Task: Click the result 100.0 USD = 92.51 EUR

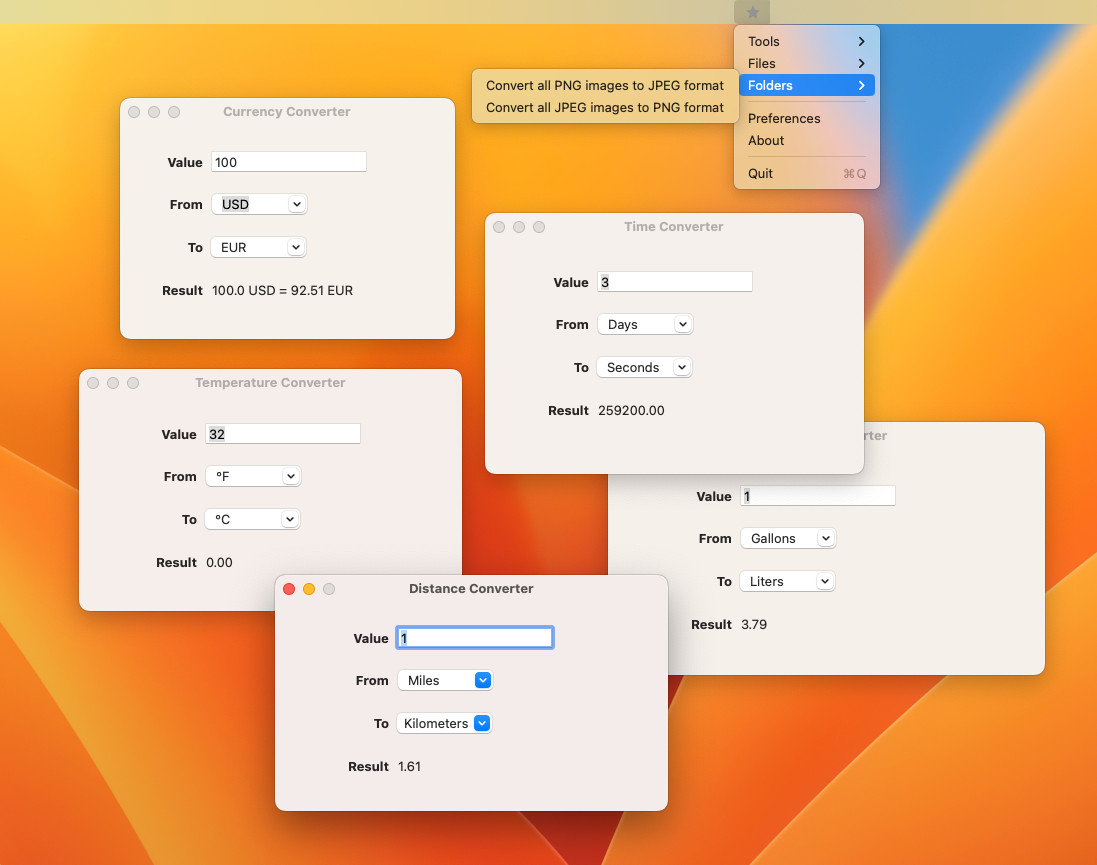Action: [283, 290]
